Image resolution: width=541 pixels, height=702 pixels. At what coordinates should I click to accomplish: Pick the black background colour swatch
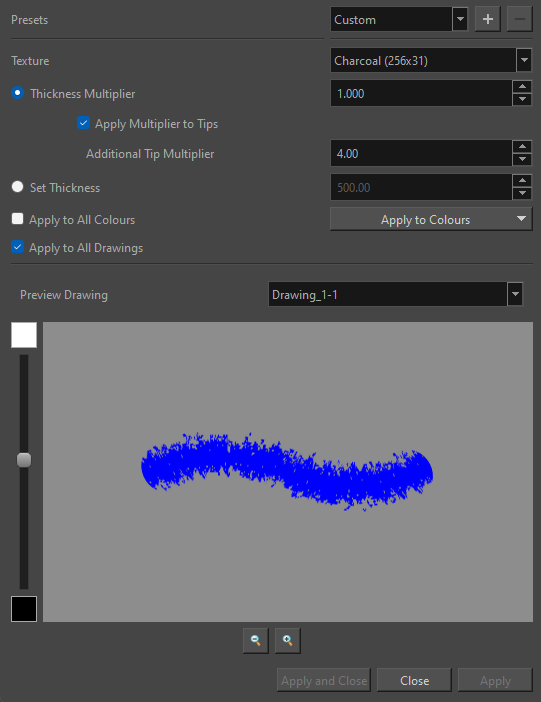(24, 609)
